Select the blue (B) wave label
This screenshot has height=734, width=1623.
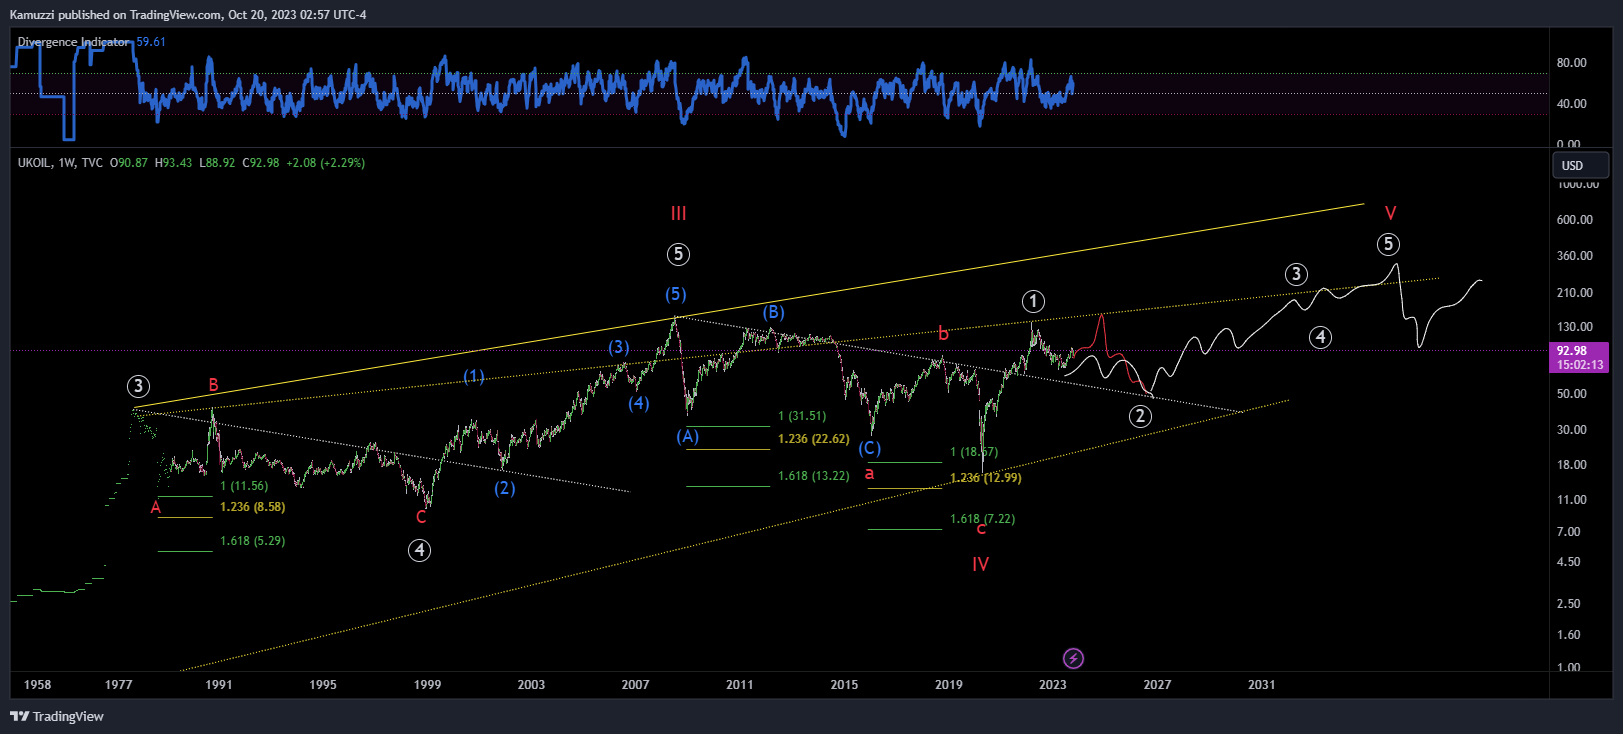(x=773, y=312)
